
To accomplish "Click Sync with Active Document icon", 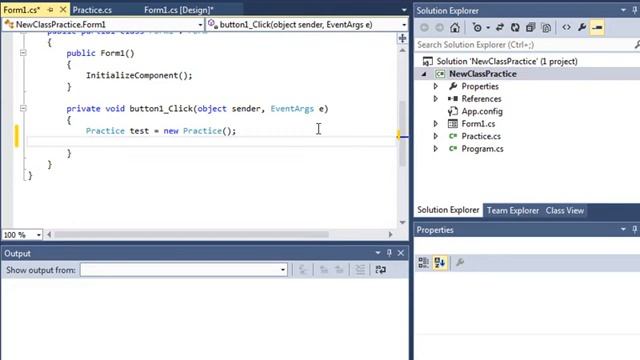I will [x=500, y=27].
